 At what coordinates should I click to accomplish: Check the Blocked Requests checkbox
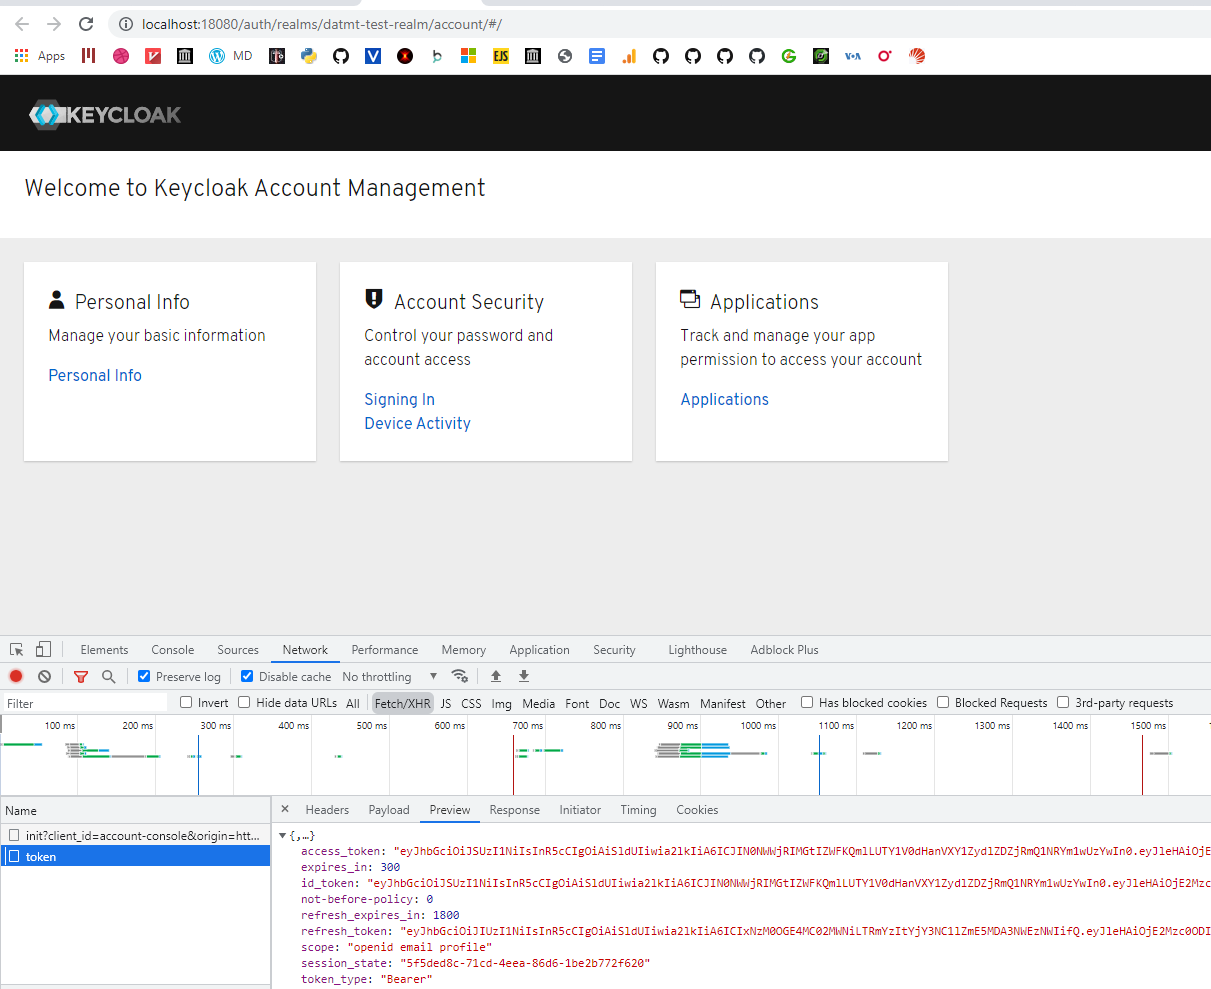click(943, 702)
